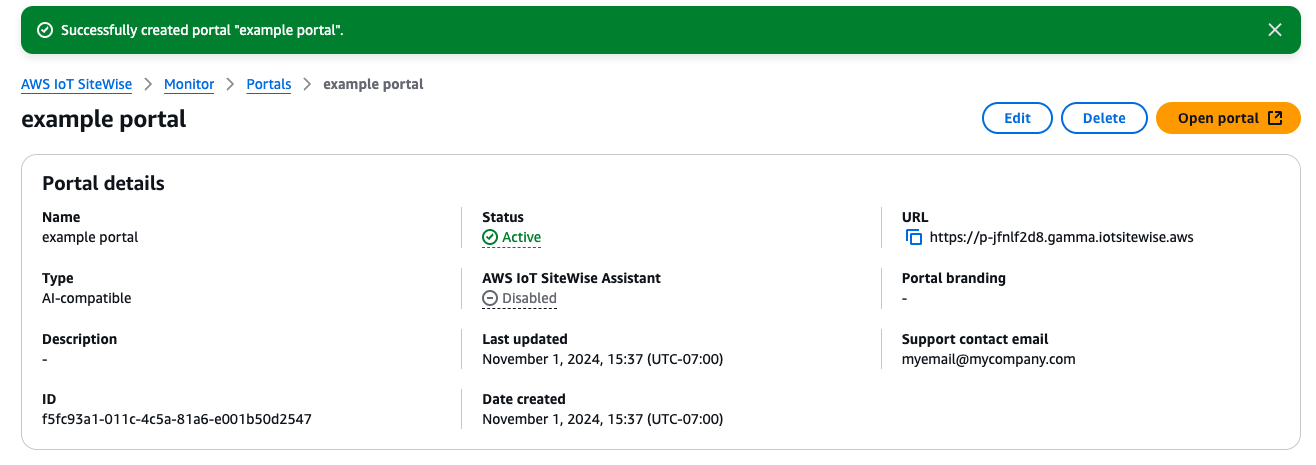Image resolution: width=1316 pixels, height=465 pixels.
Task: Navigate to the Monitor breadcrumb link
Action: (x=189, y=85)
